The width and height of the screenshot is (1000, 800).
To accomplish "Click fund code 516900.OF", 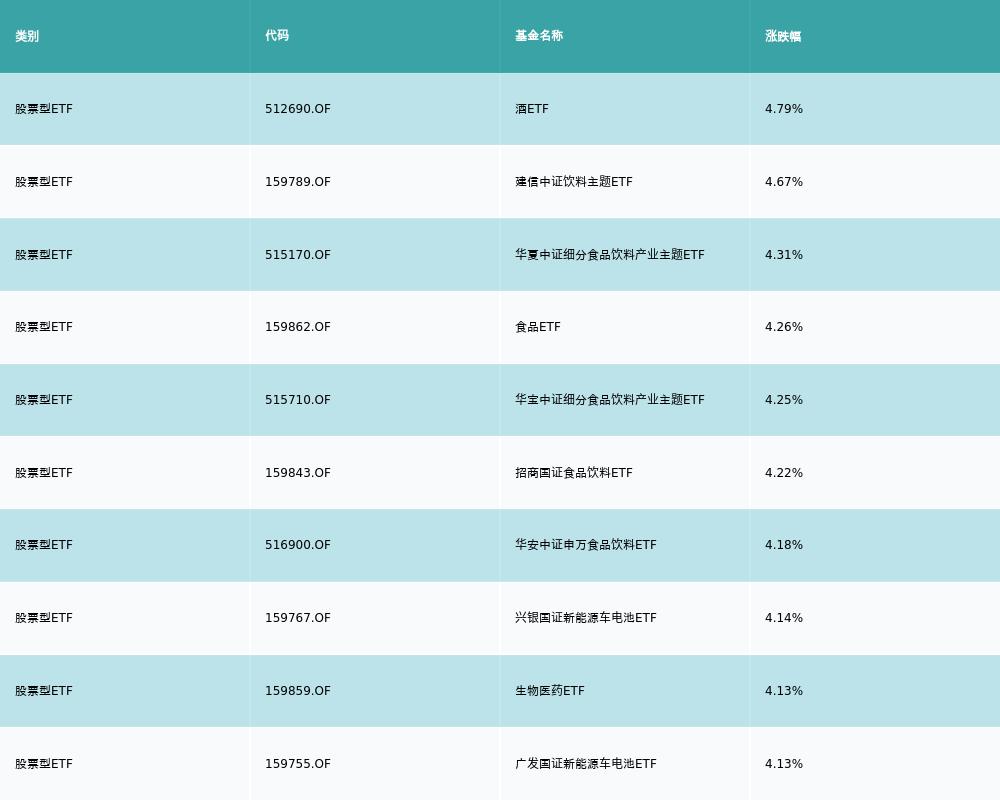I will (x=298, y=545).
